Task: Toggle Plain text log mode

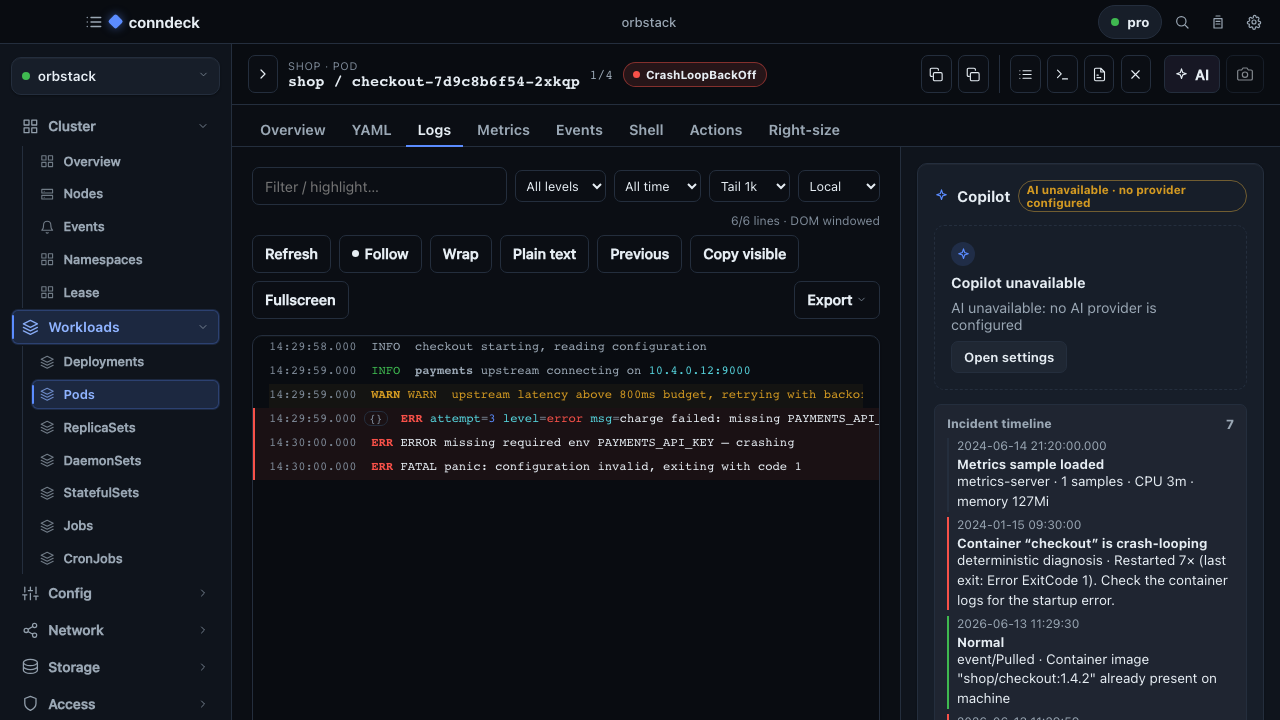Action: [x=544, y=254]
